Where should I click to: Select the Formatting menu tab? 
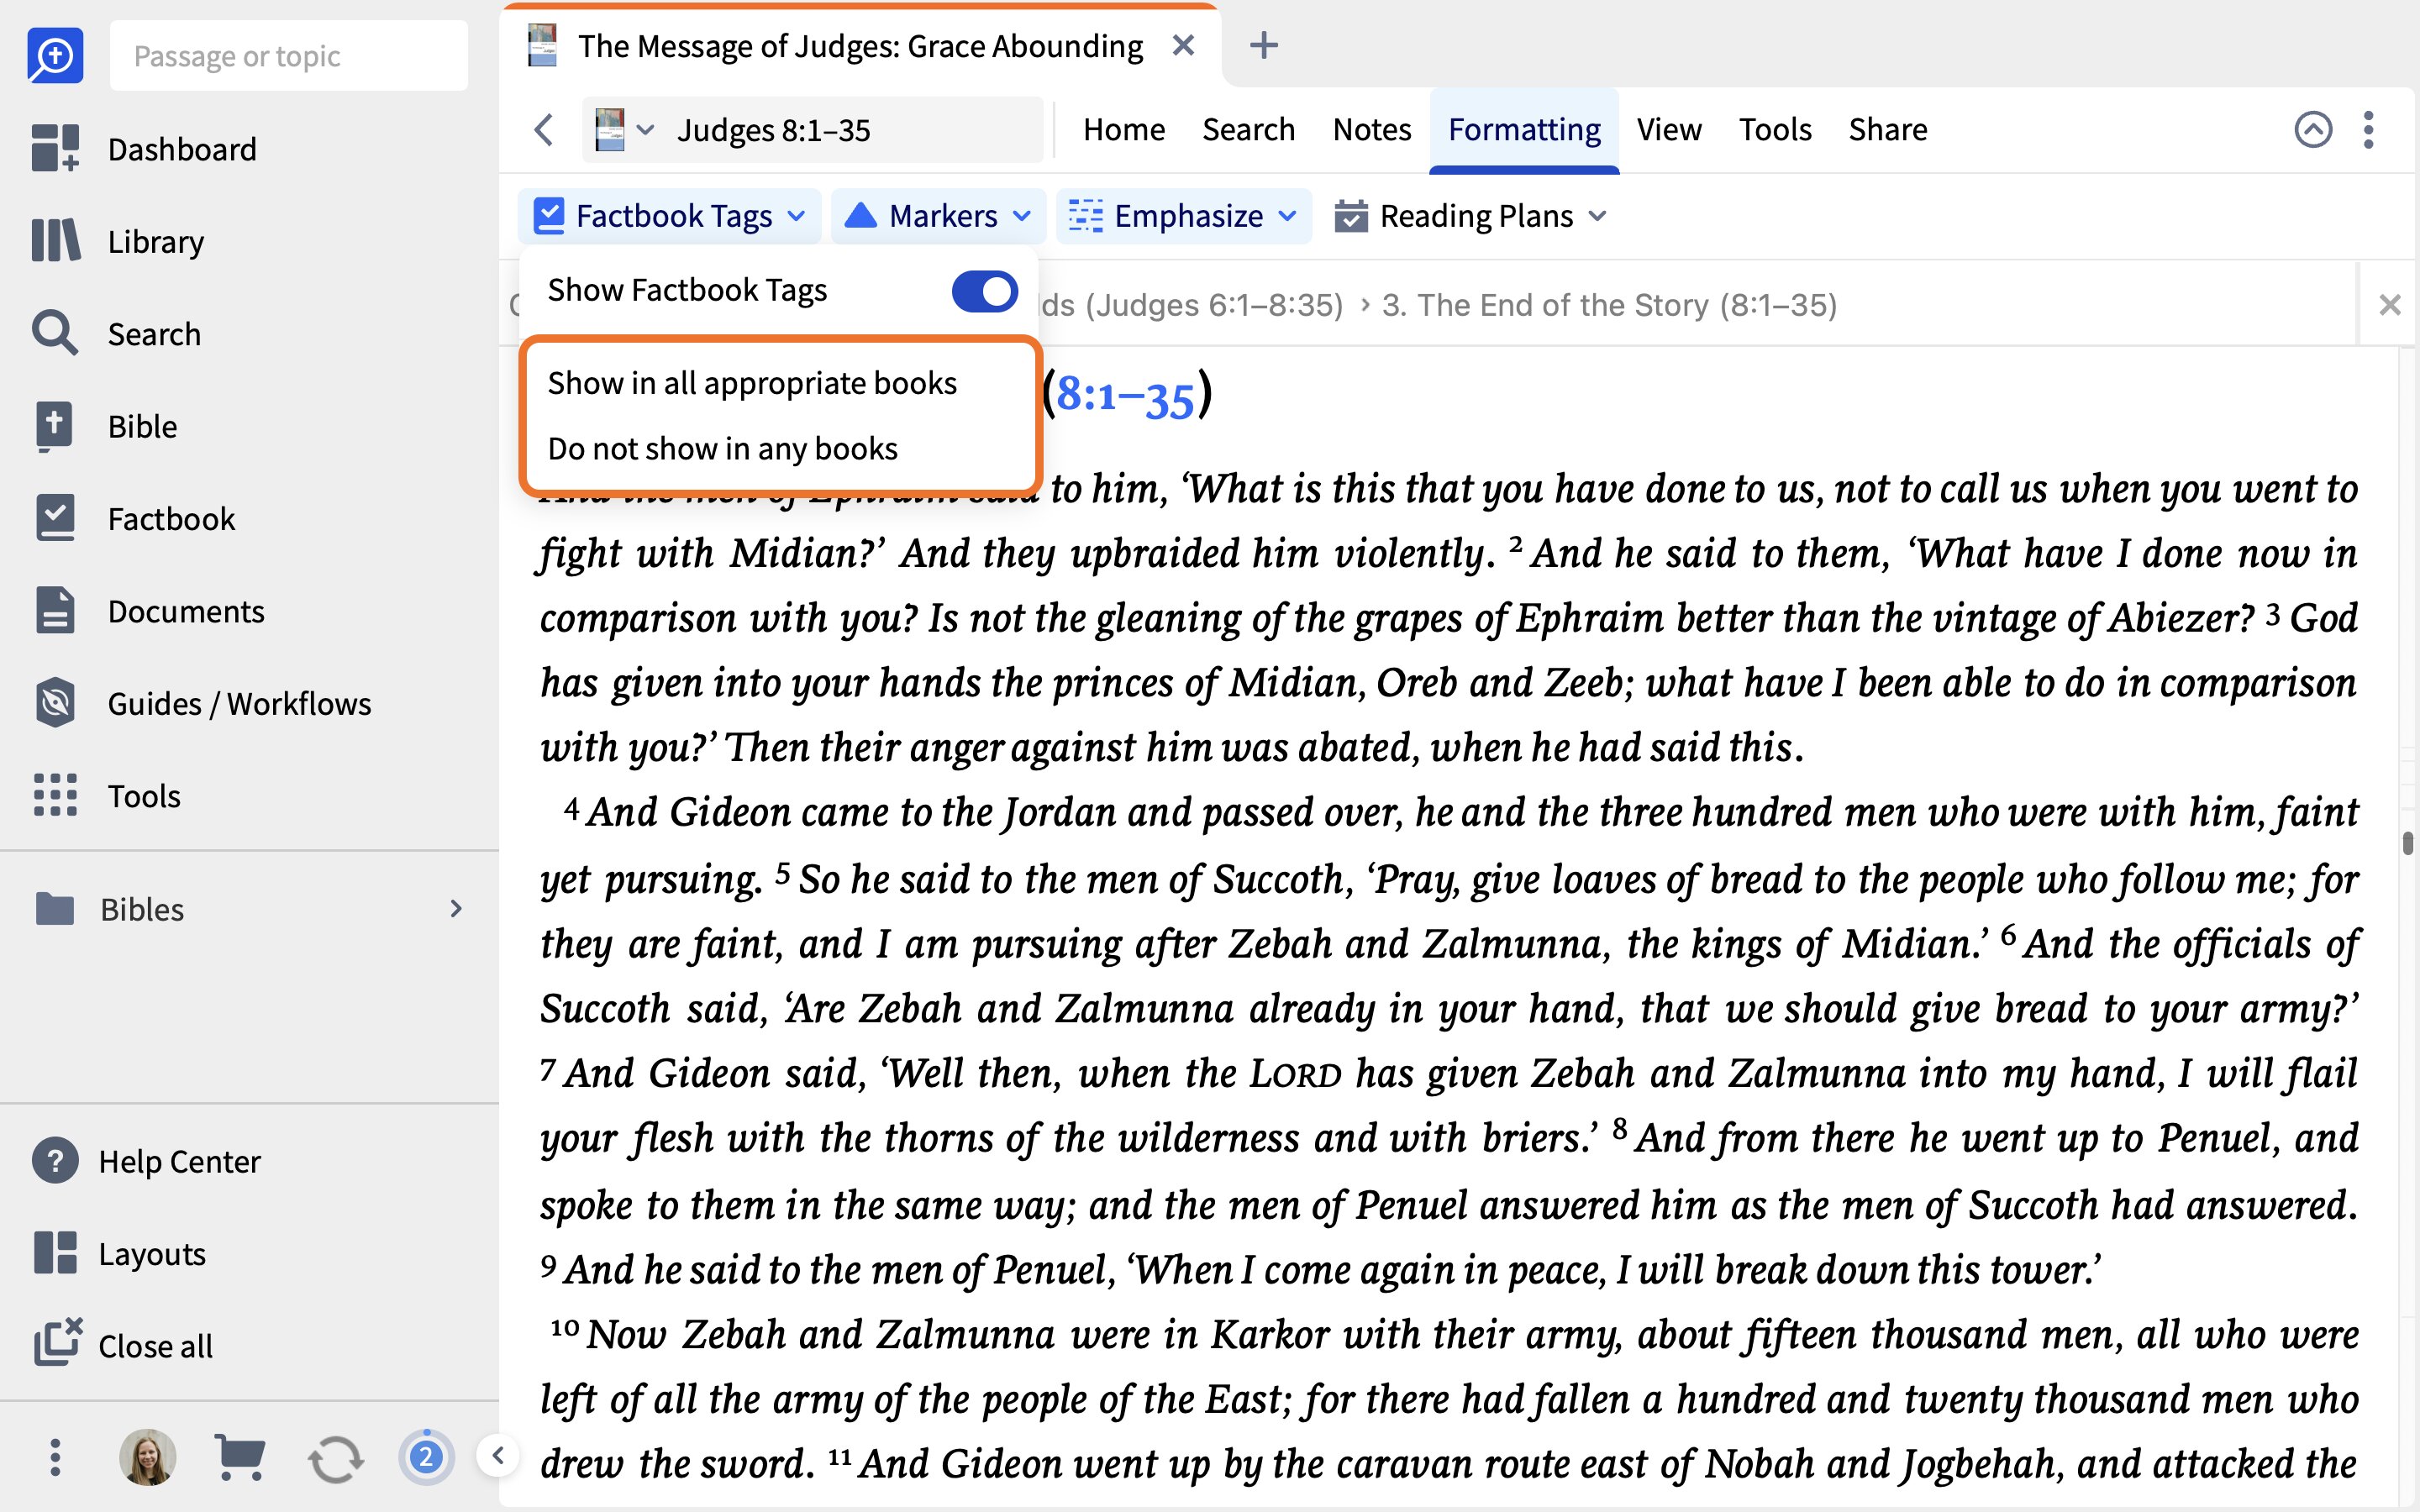(1524, 130)
